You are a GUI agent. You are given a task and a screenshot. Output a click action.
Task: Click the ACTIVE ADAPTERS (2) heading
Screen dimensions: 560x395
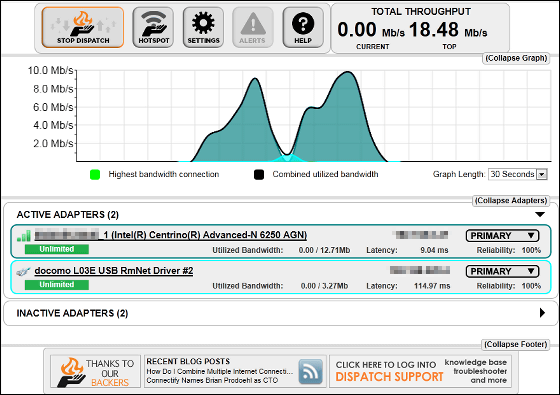pyautogui.click(x=68, y=215)
